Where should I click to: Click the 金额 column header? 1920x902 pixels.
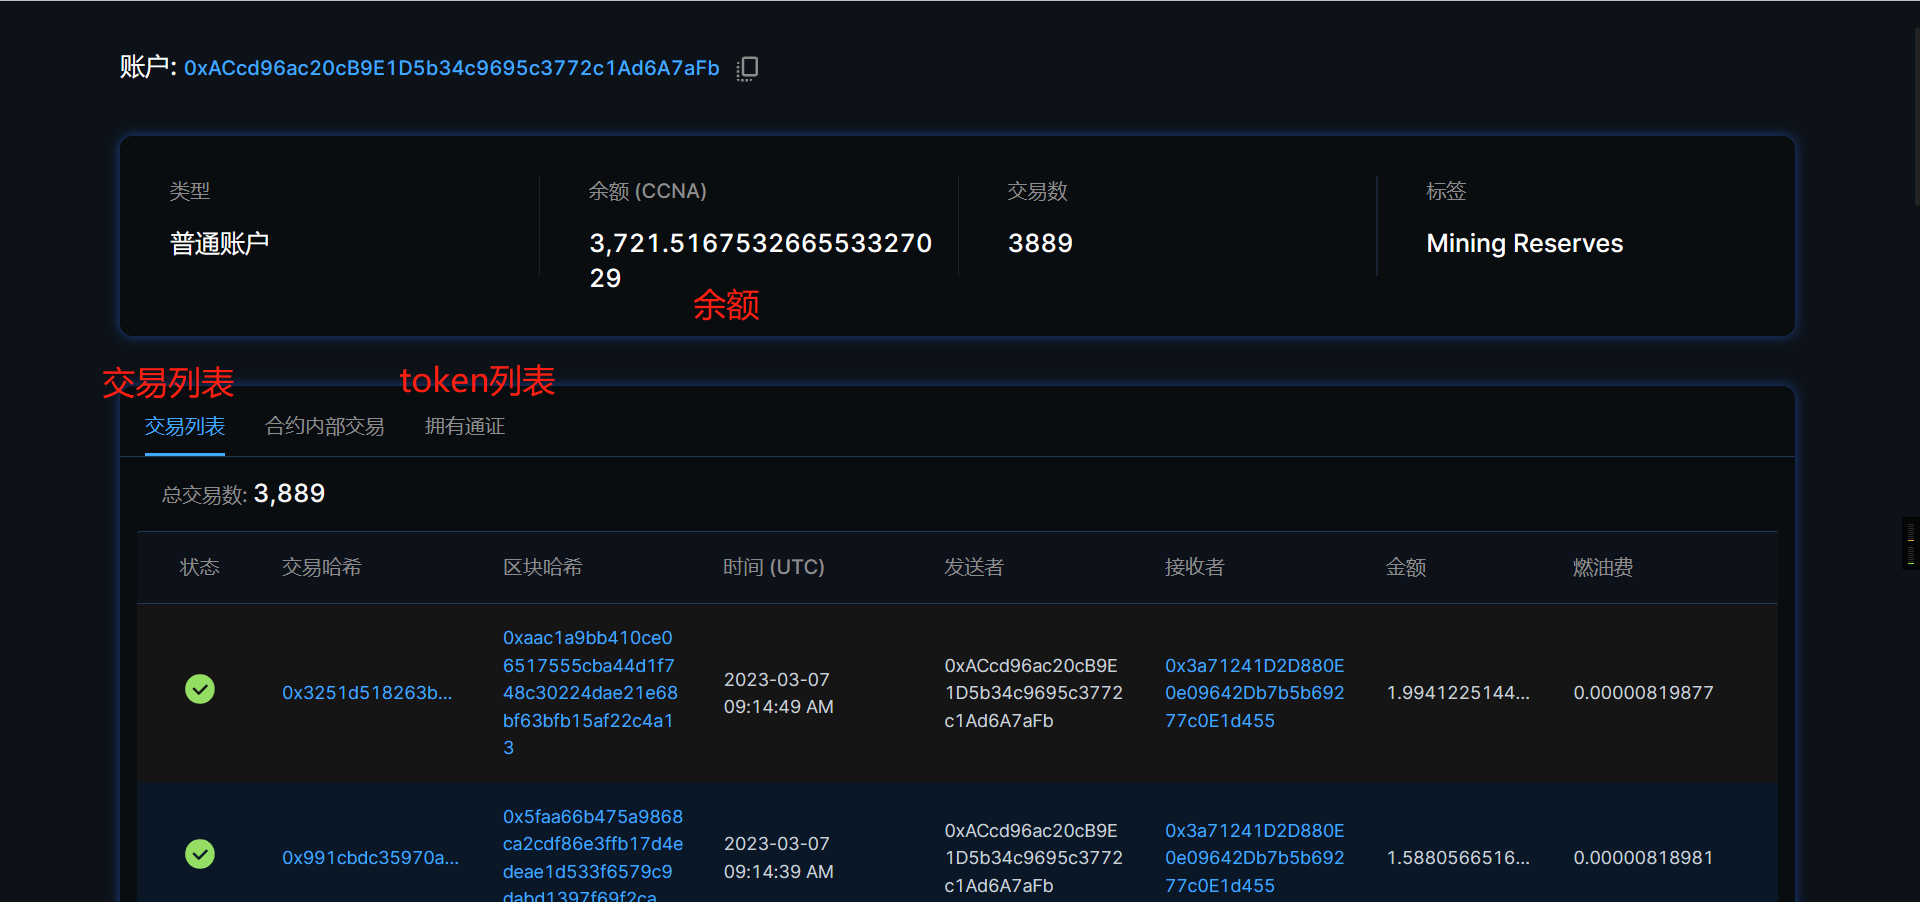[1405, 568]
